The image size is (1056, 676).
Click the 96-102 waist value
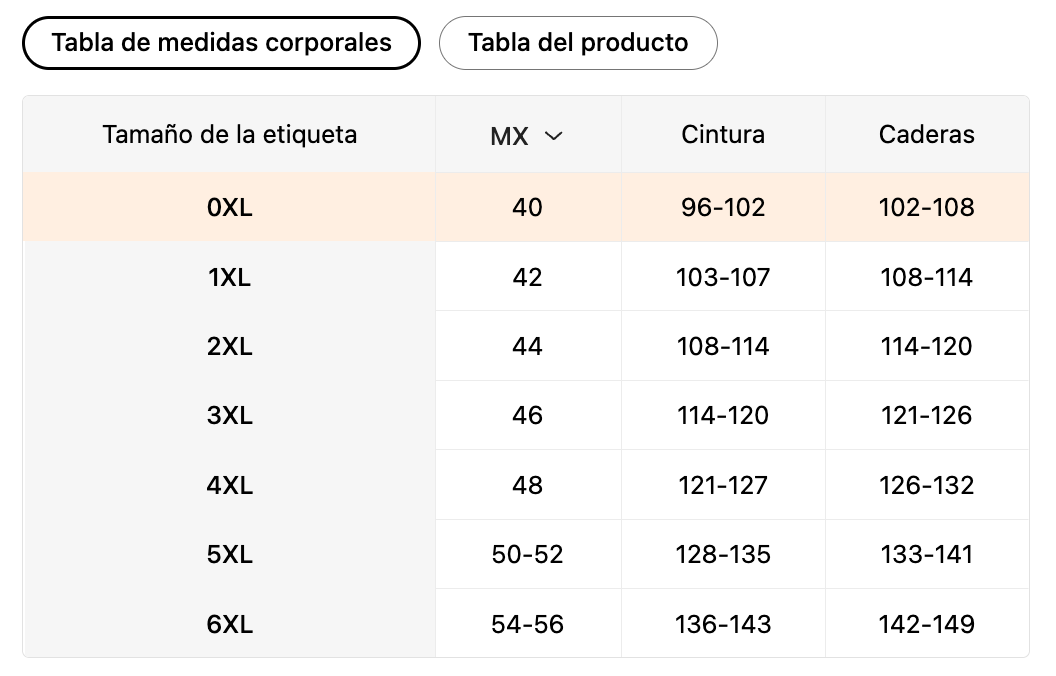[x=723, y=207]
